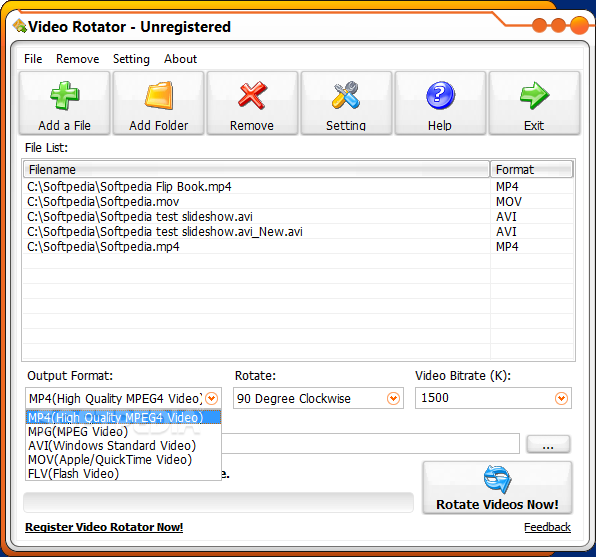The height and width of the screenshot is (557, 596).
Task: Expand the Video Bitrate dropdown arrow
Action: click(561, 398)
